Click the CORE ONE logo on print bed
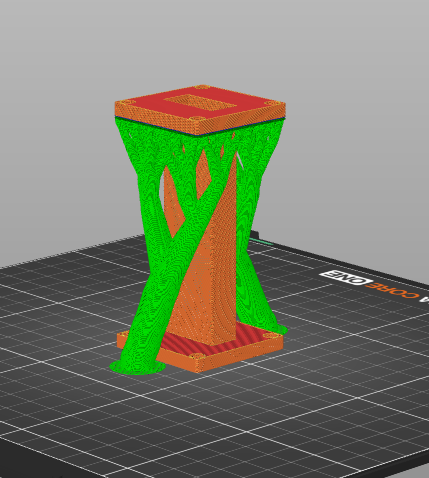 pyautogui.click(x=370, y=285)
